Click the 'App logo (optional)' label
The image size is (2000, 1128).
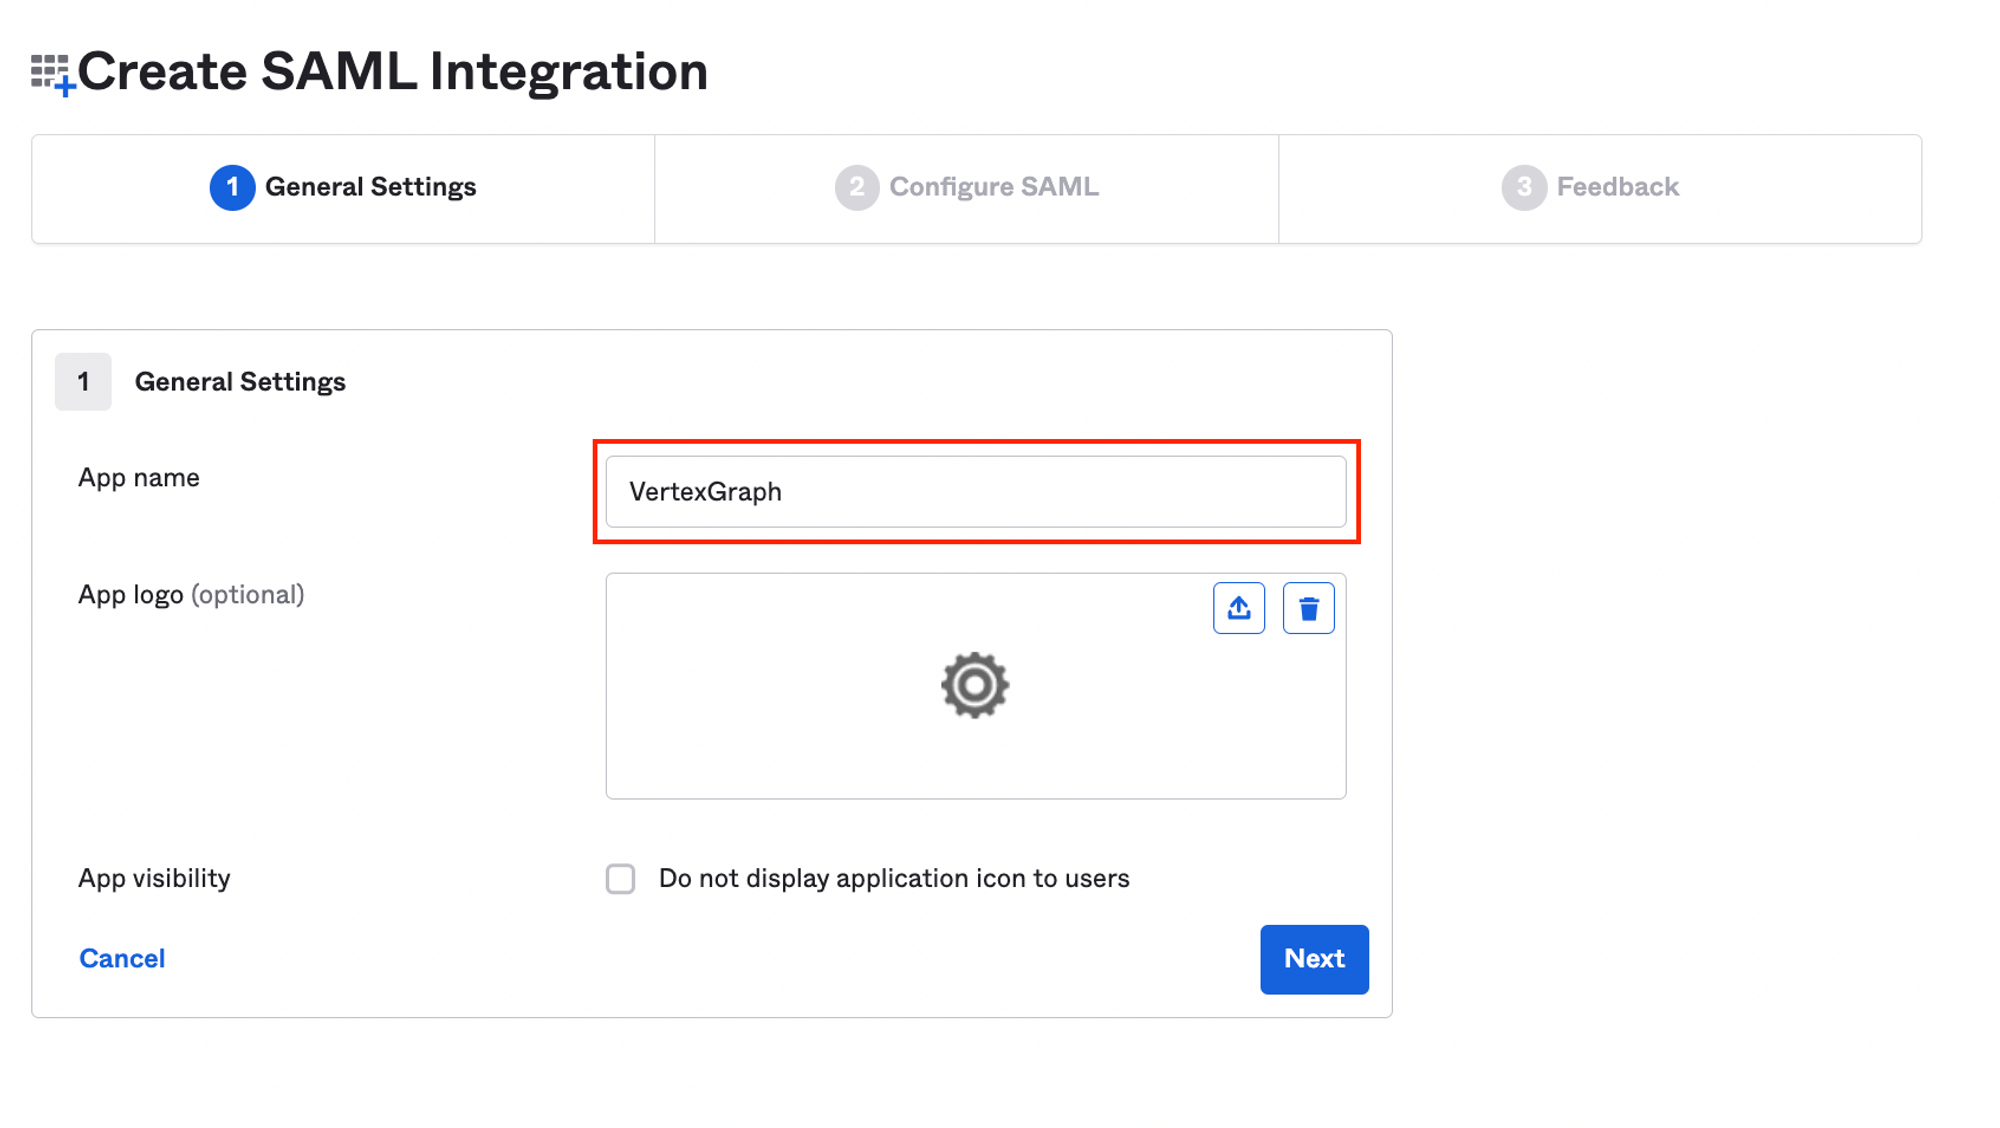tap(191, 595)
